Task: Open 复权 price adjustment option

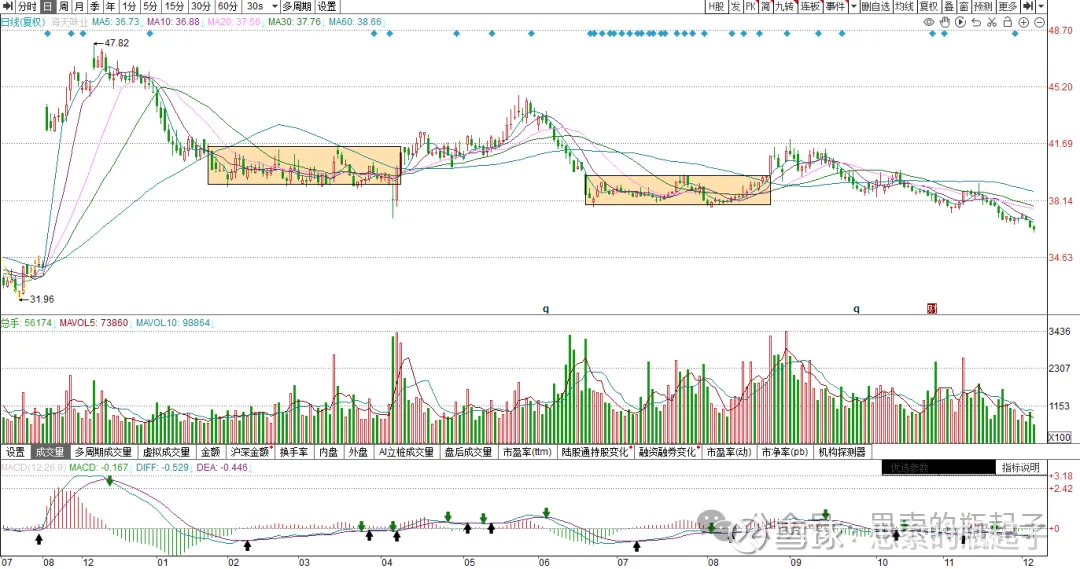Action: pyautogui.click(x=928, y=6)
